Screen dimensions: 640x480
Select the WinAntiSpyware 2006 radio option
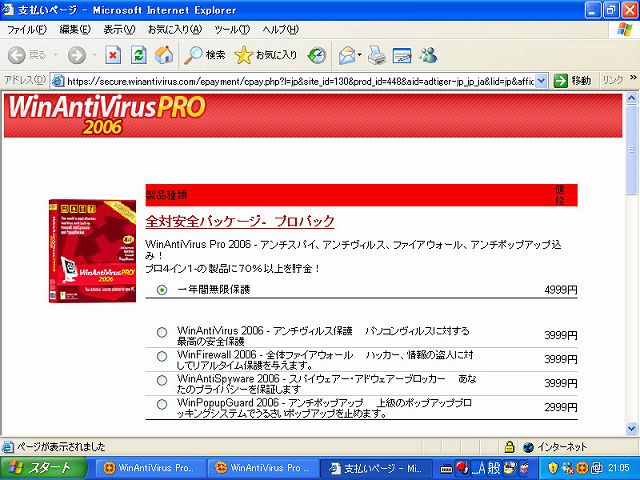click(162, 380)
